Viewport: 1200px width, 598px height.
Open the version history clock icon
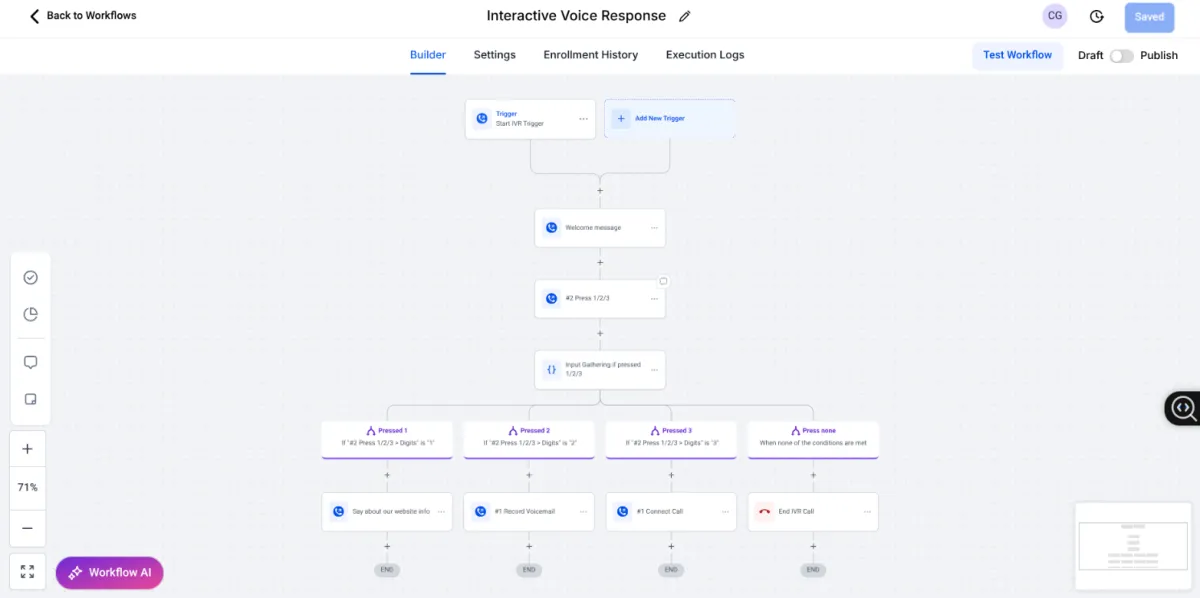(1096, 16)
